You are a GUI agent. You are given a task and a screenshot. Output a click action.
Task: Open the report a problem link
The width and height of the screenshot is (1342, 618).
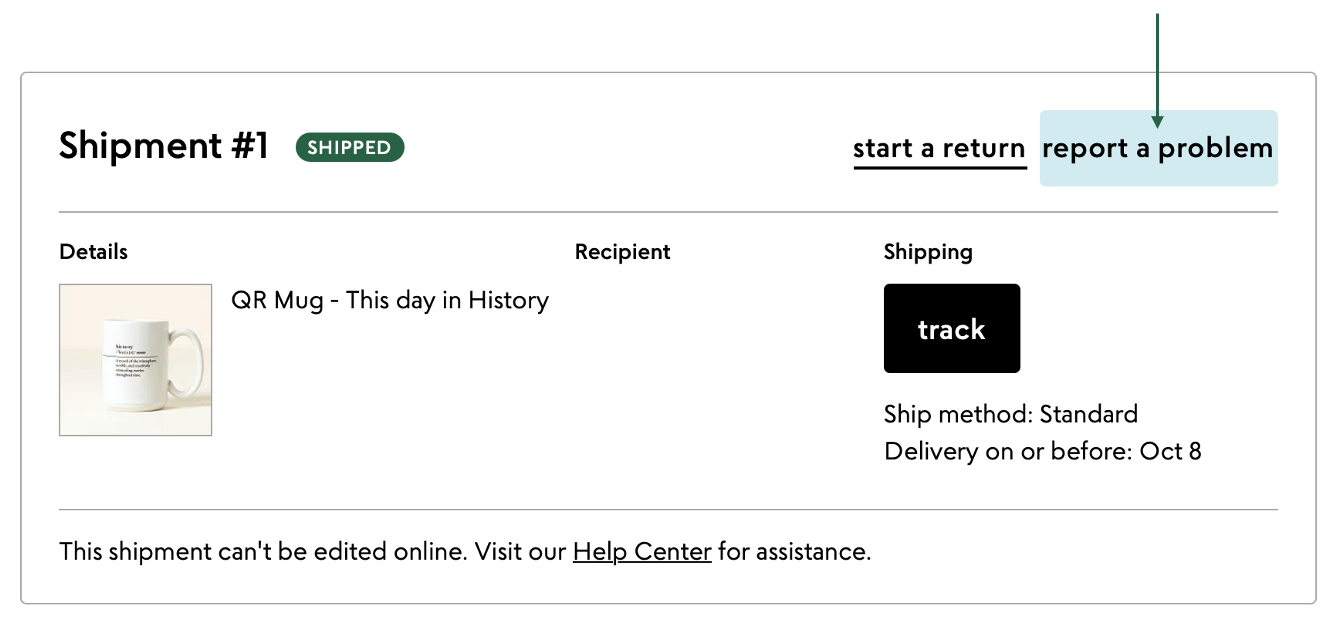pyautogui.click(x=1158, y=148)
